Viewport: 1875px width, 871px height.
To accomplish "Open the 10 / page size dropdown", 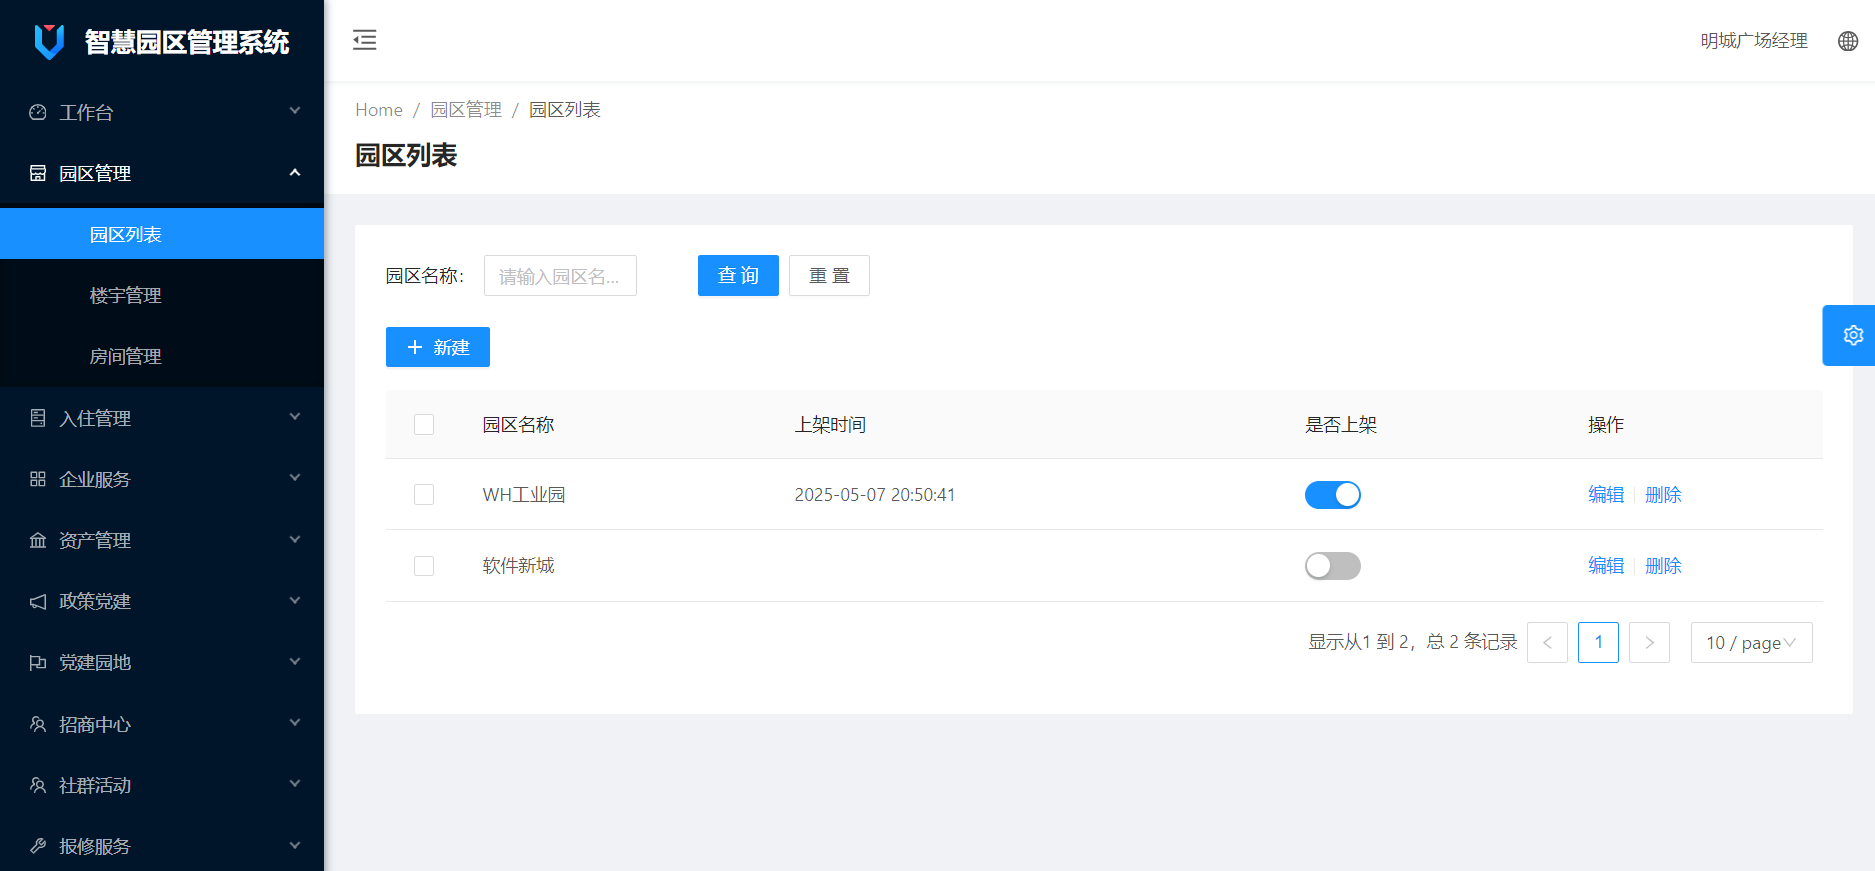I will tap(1750, 643).
